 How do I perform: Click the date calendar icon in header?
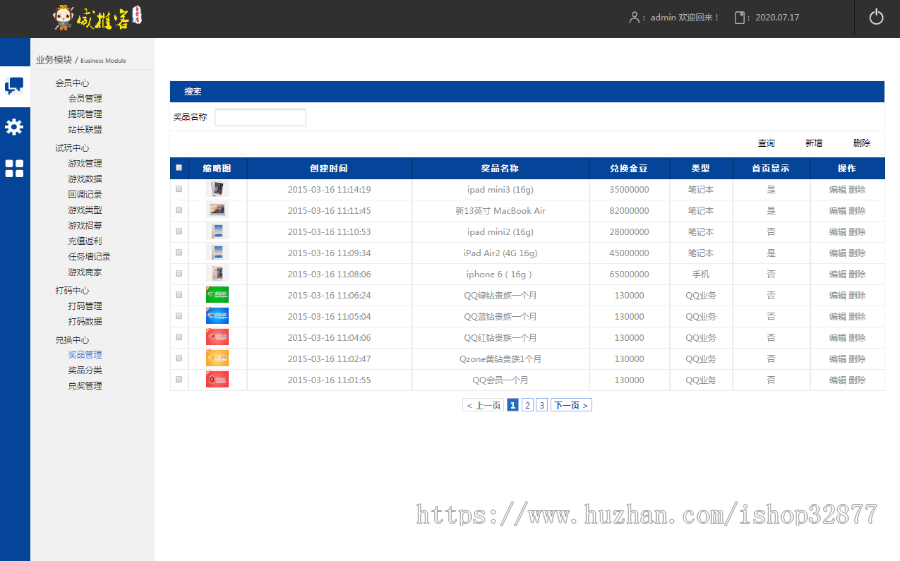(740, 17)
